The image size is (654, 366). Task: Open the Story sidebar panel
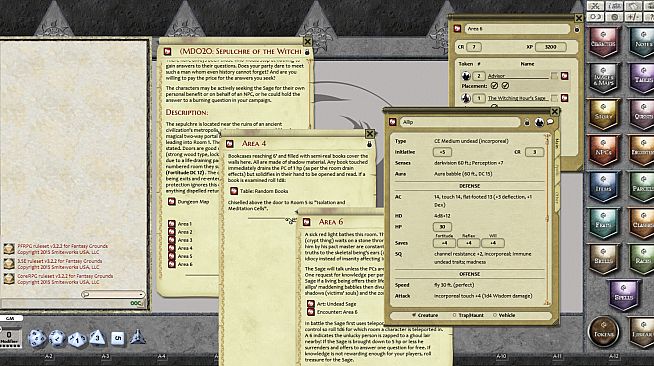603,114
